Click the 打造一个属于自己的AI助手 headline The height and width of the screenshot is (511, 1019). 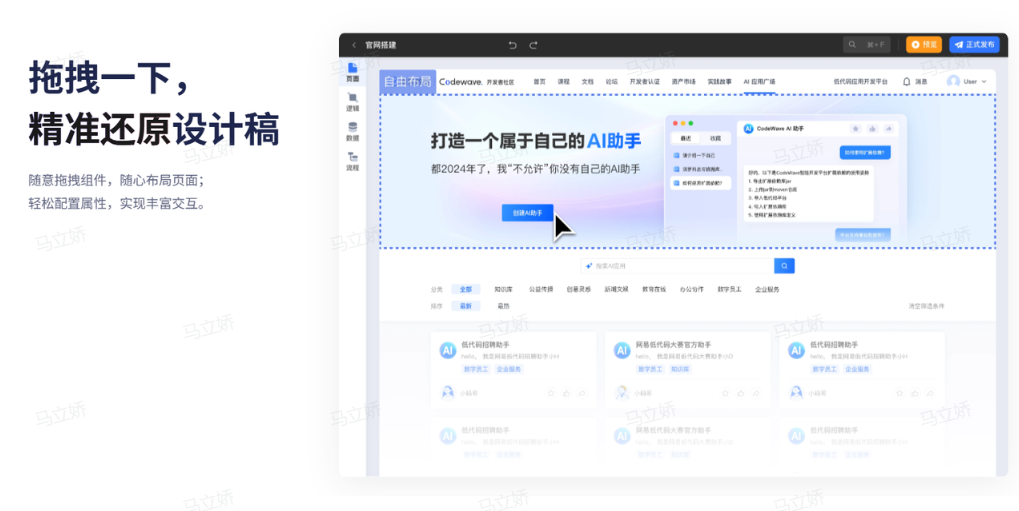[x=536, y=140]
